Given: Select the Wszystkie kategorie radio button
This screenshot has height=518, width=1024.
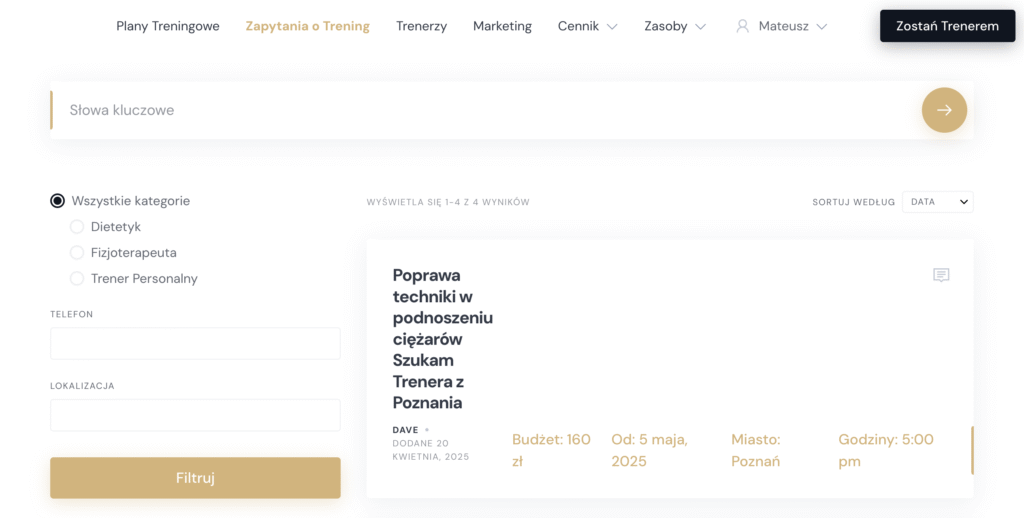Looking at the screenshot, I should coord(58,201).
